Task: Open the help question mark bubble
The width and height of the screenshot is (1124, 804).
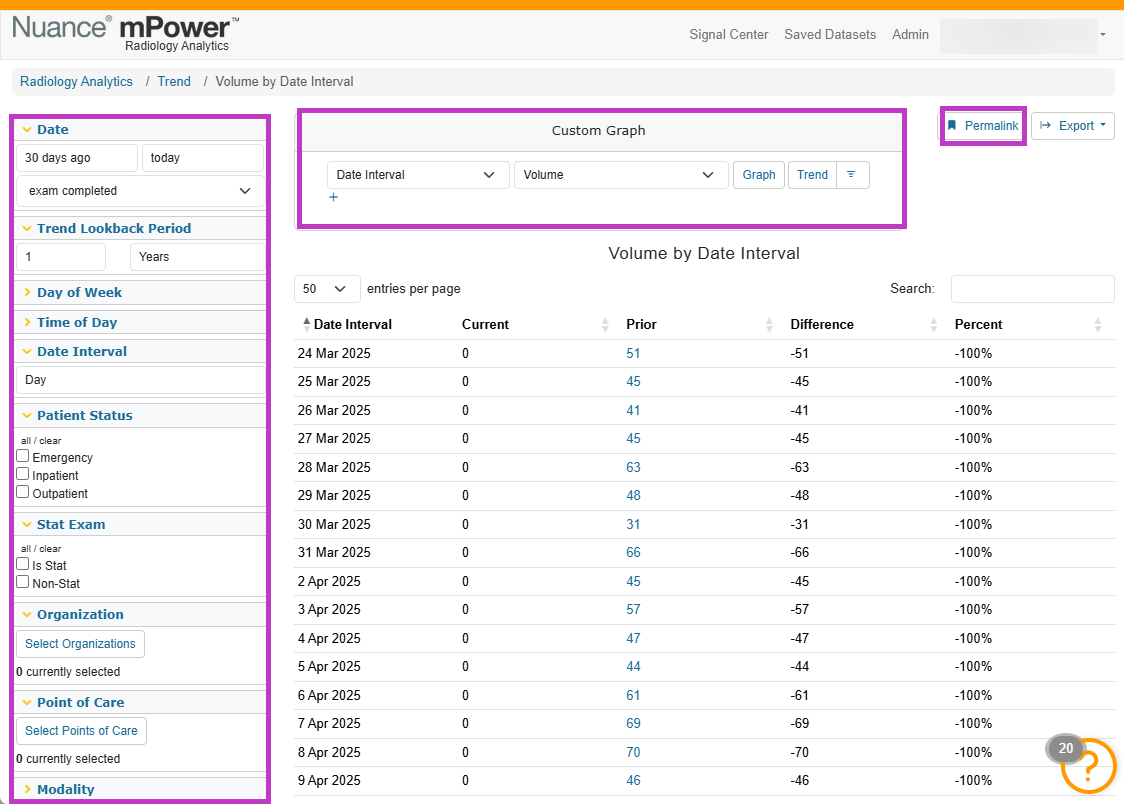Action: pyautogui.click(x=1088, y=766)
